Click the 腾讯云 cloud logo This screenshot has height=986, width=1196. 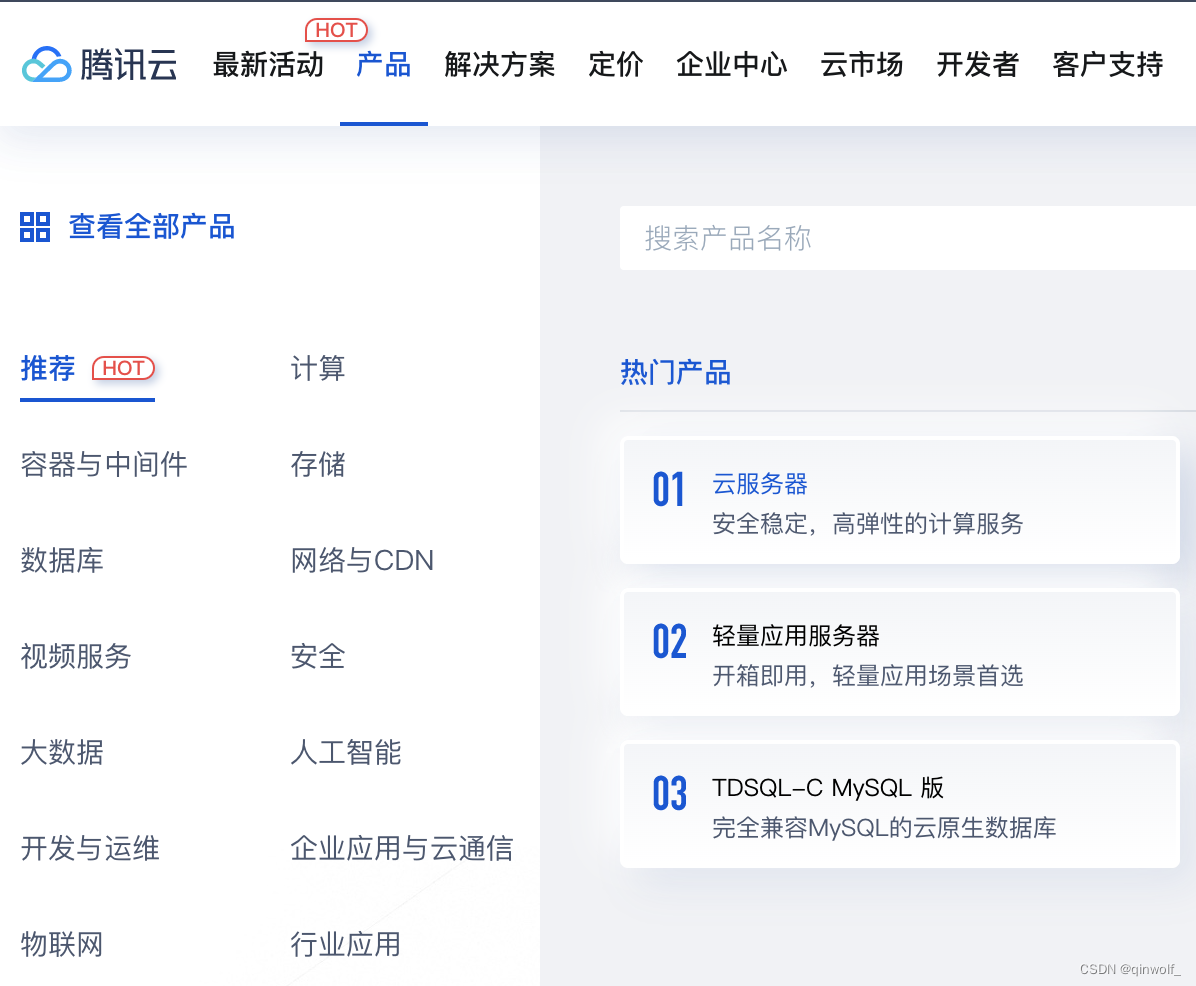tap(97, 64)
